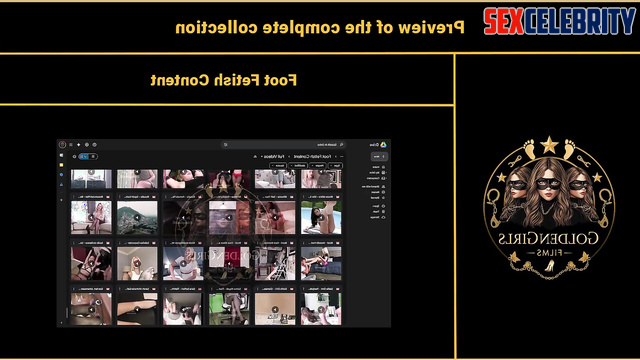Open the Type filter dropdown
640x360 pixels.
[x=336, y=165]
